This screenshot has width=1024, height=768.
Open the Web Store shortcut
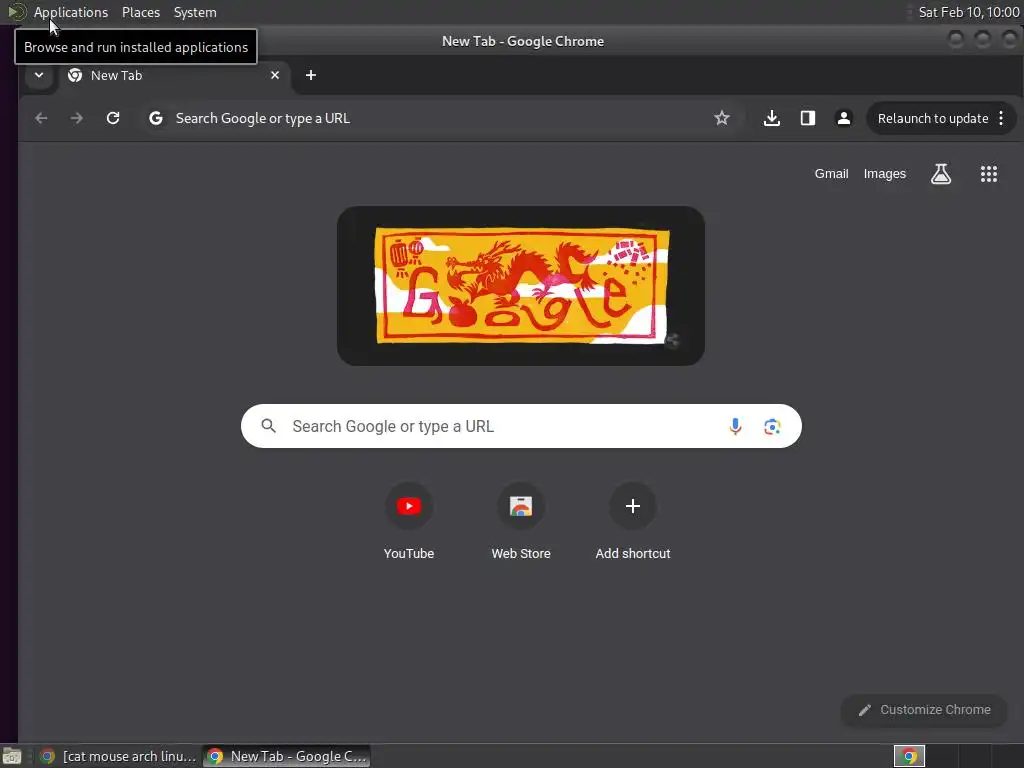[x=521, y=520]
